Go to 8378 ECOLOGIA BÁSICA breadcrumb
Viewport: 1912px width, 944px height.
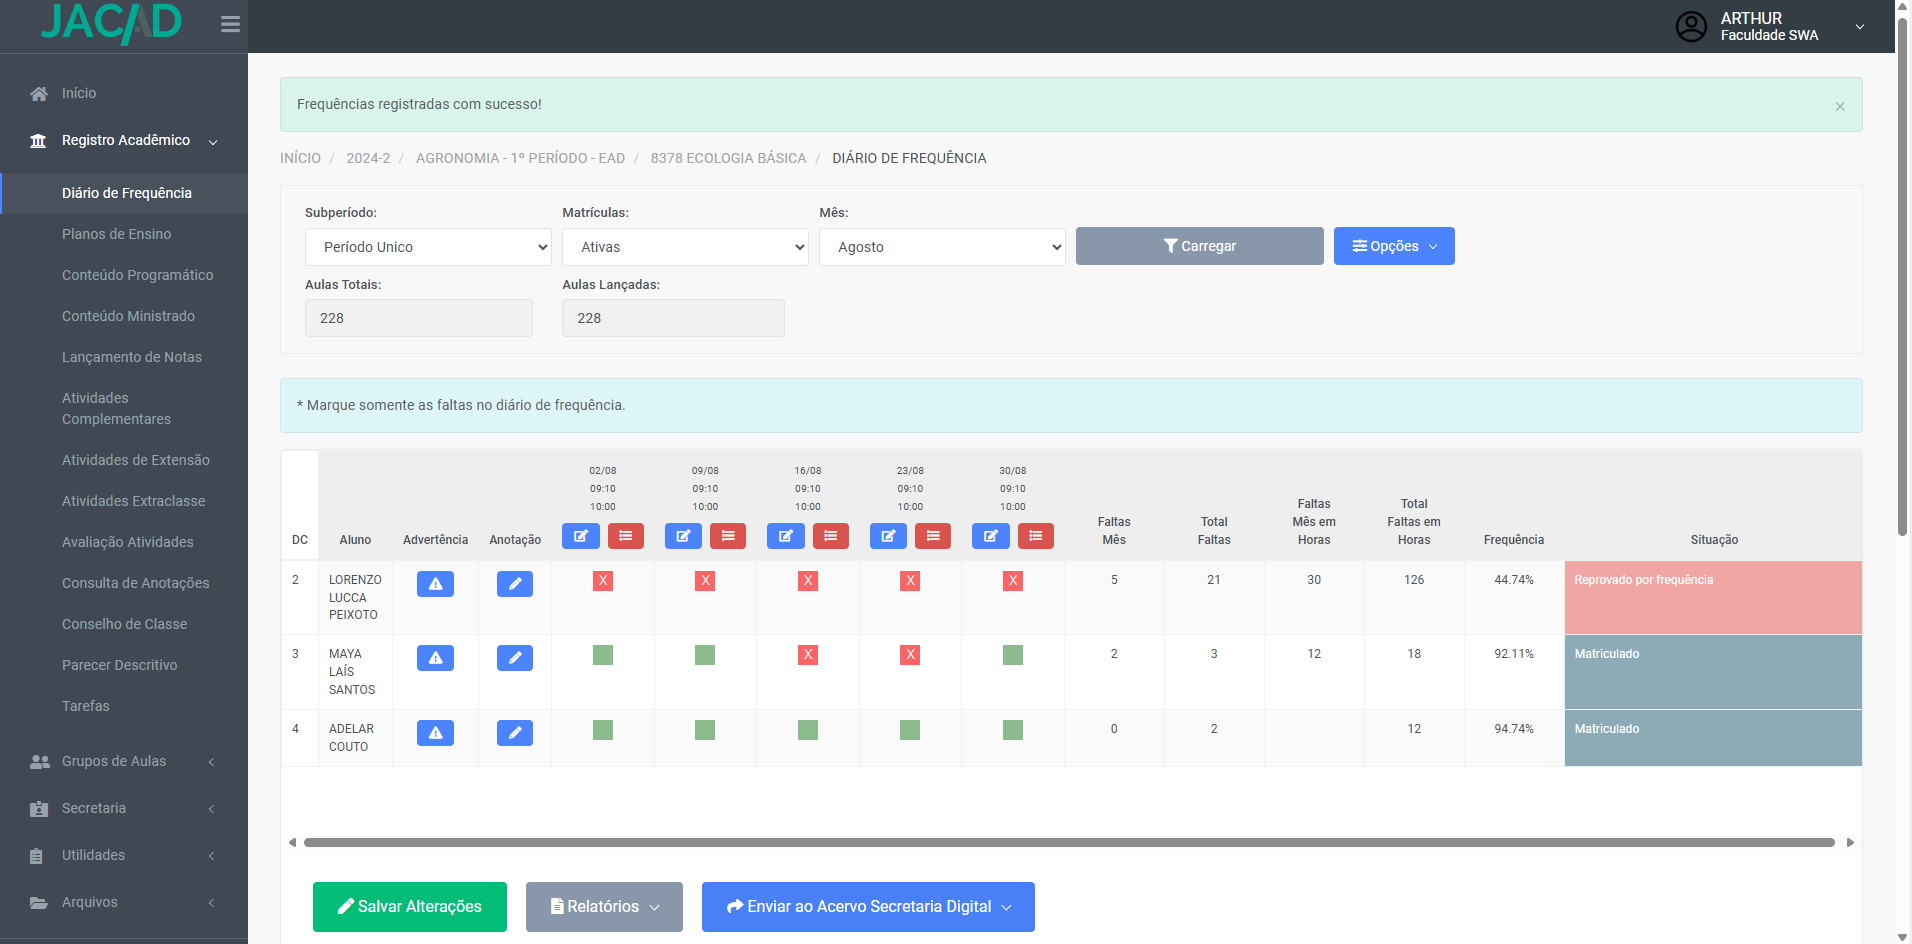tap(728, 158)
